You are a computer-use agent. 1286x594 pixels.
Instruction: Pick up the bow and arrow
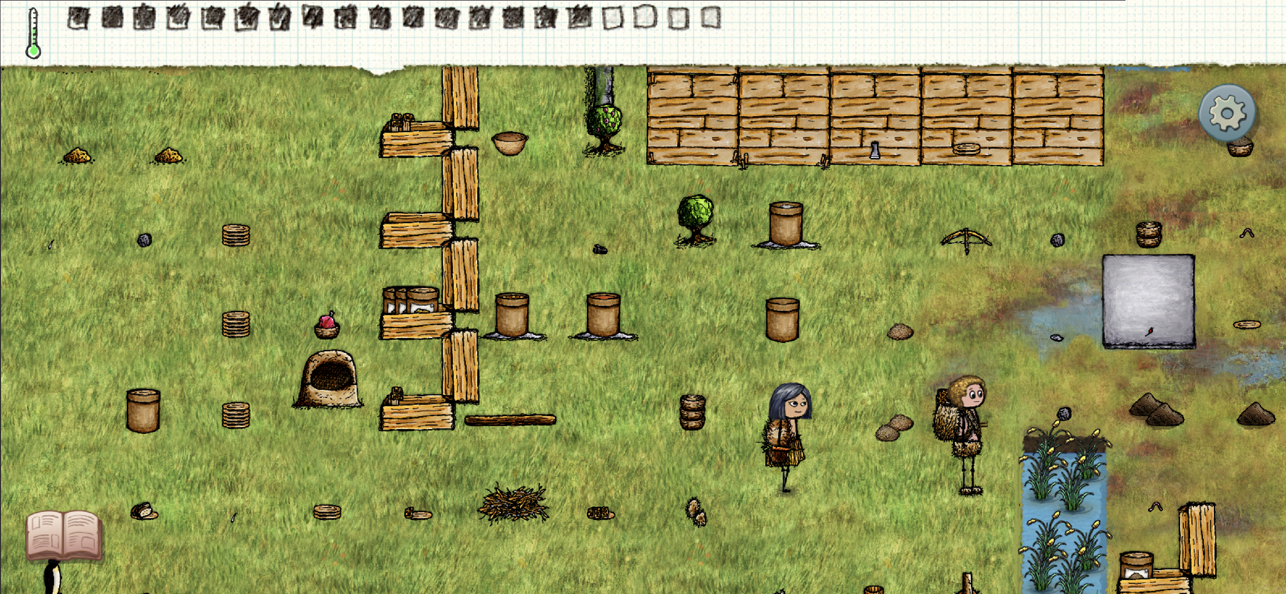[966, 240]
